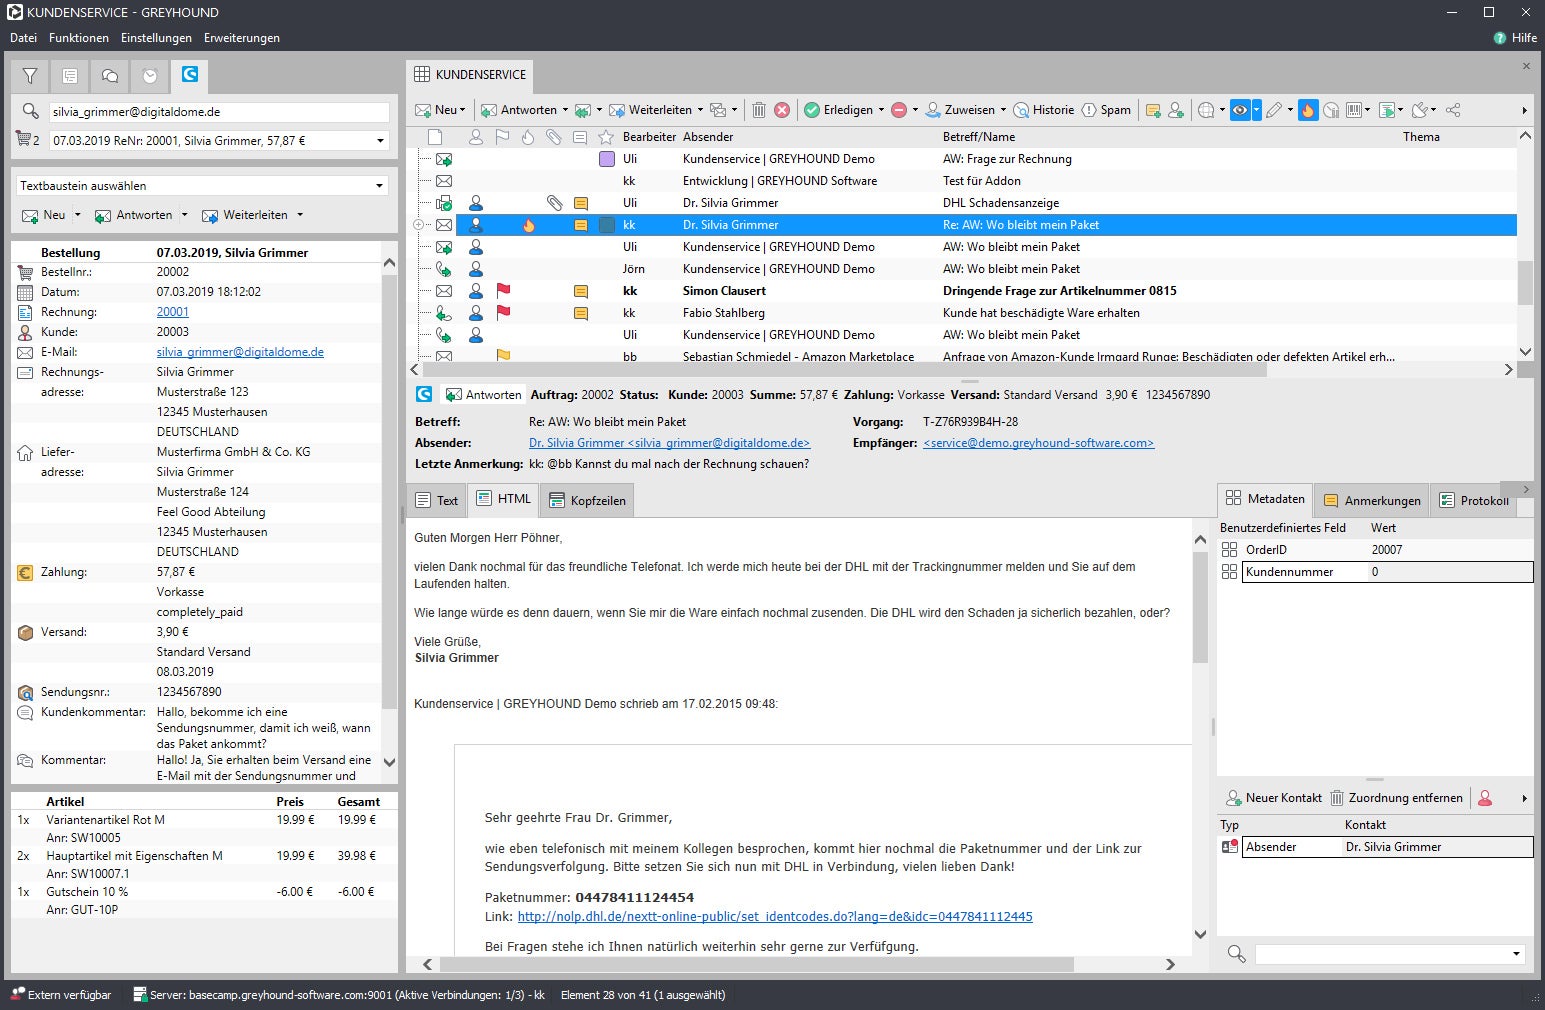Click the share icon in toolbar
Viewport: 1545px width, 1010px height.
point(1453,110)
